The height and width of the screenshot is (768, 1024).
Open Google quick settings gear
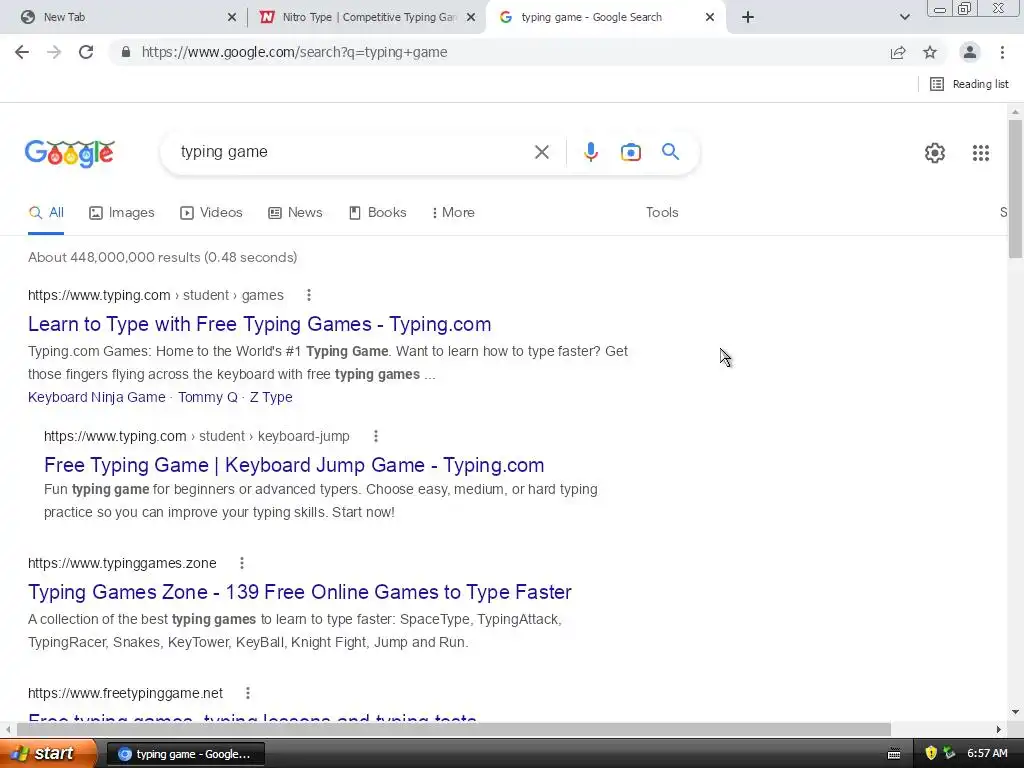935,153
